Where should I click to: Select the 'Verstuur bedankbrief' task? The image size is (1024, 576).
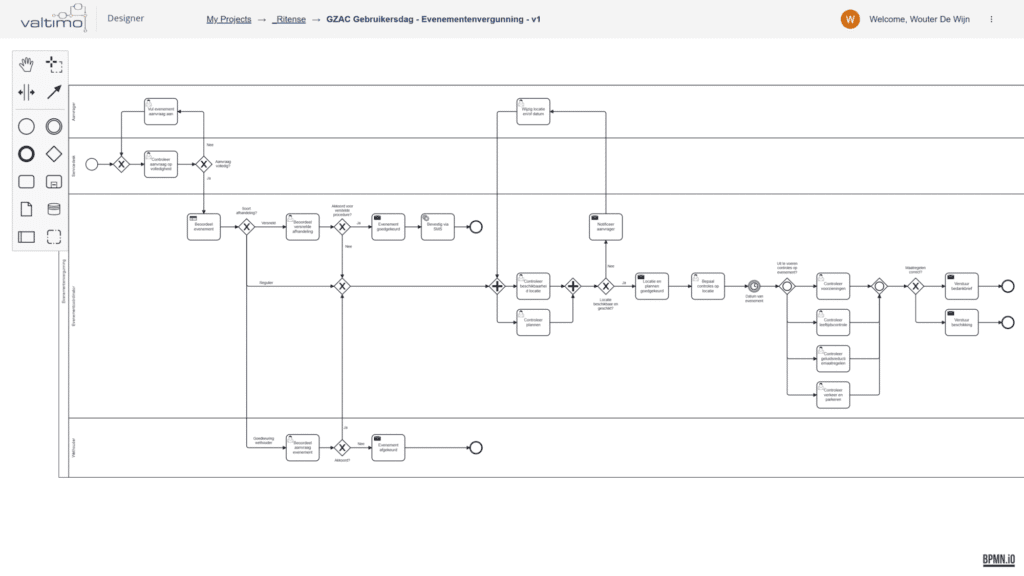pos(961,286)
